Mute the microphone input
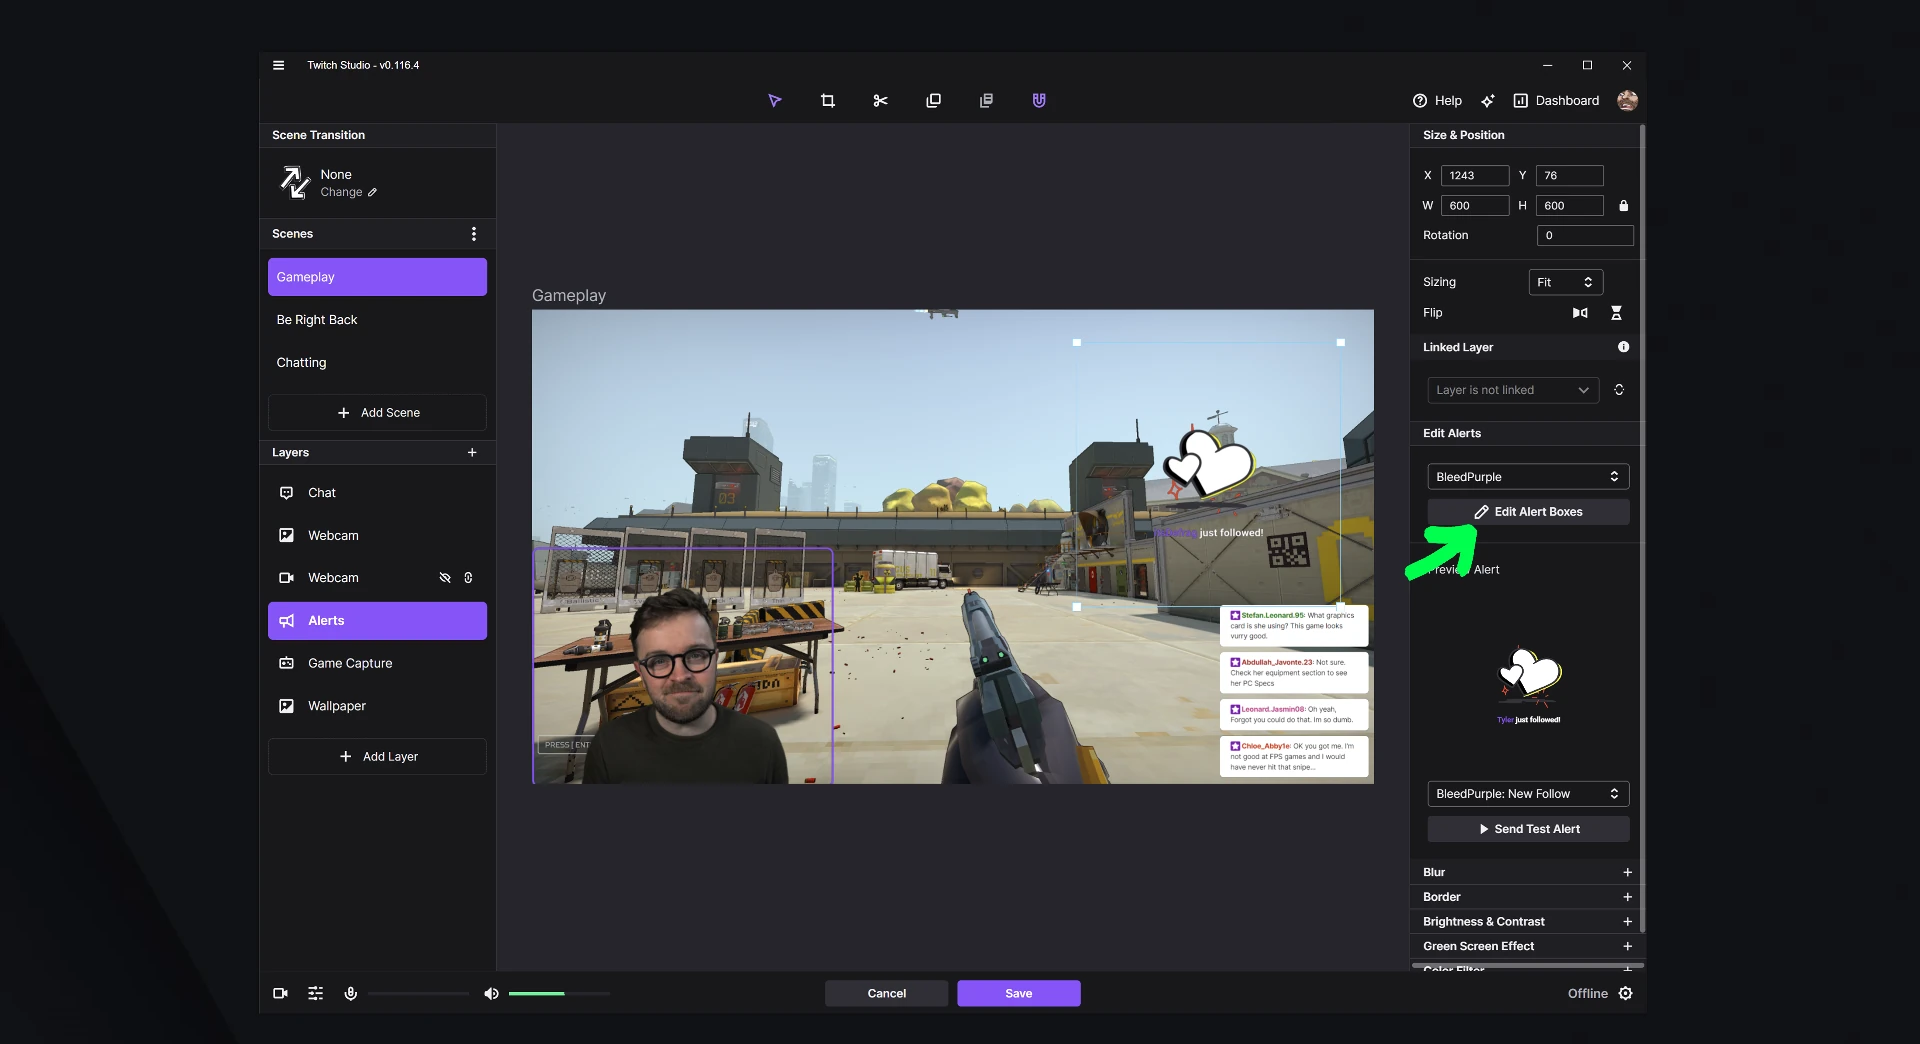 click(x=351, y=993)
